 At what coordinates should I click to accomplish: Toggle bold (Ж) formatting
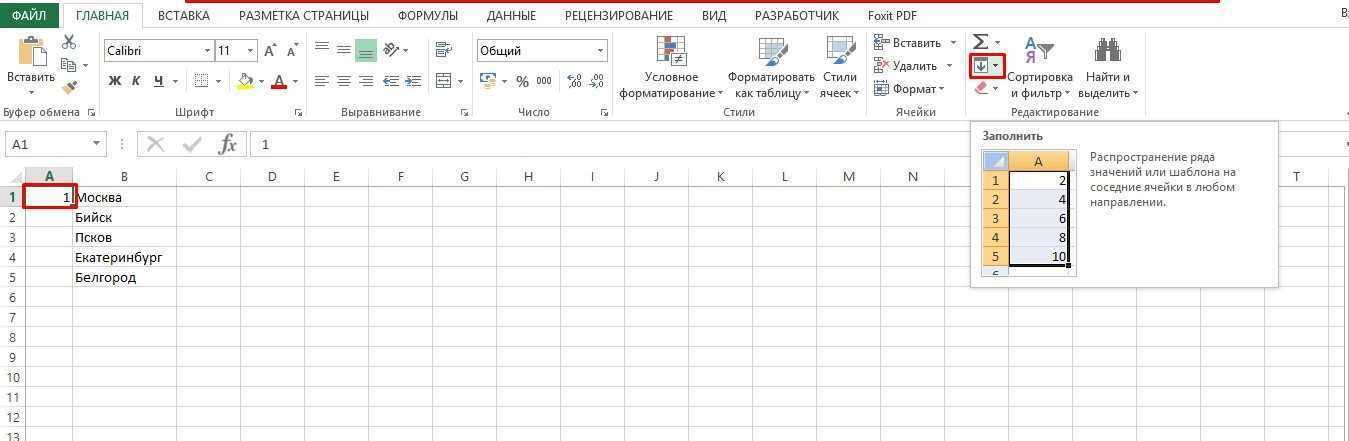[114, 81]
